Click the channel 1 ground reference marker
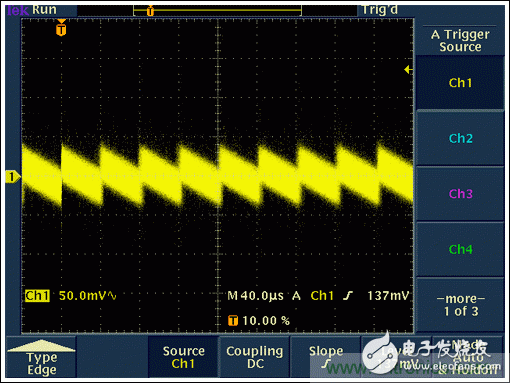 pyautogui.click(x=13, y=177)
